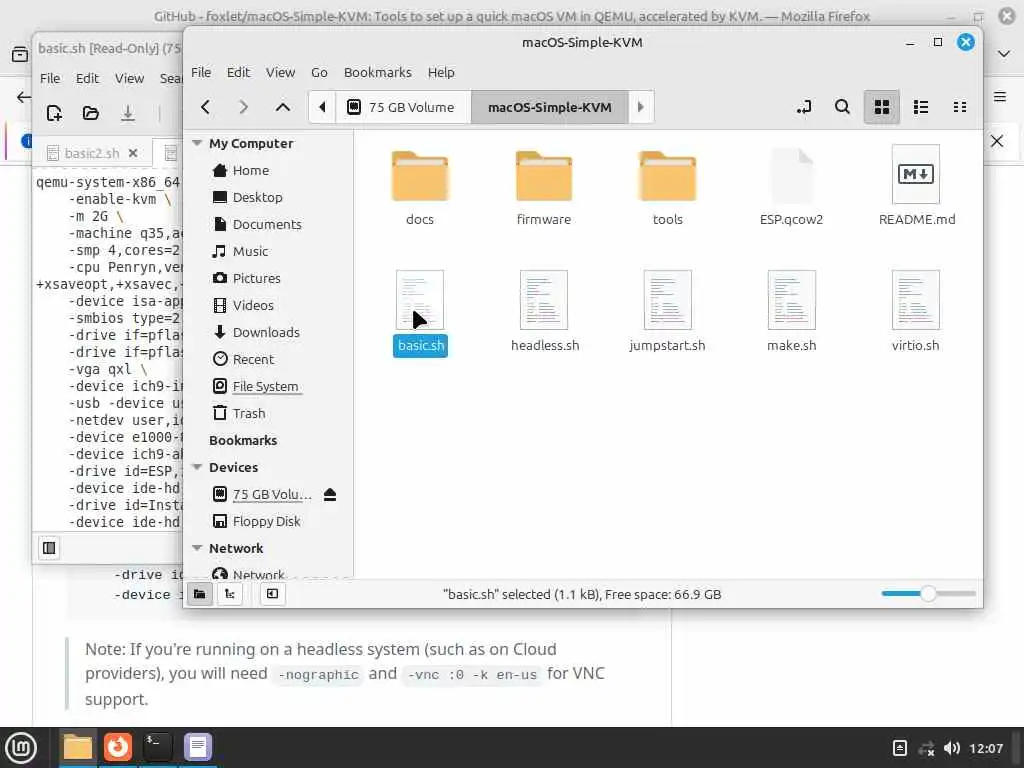Go up to parent folder
Image resolution: width=1024 pixels, height=768 pixels.
282,107
